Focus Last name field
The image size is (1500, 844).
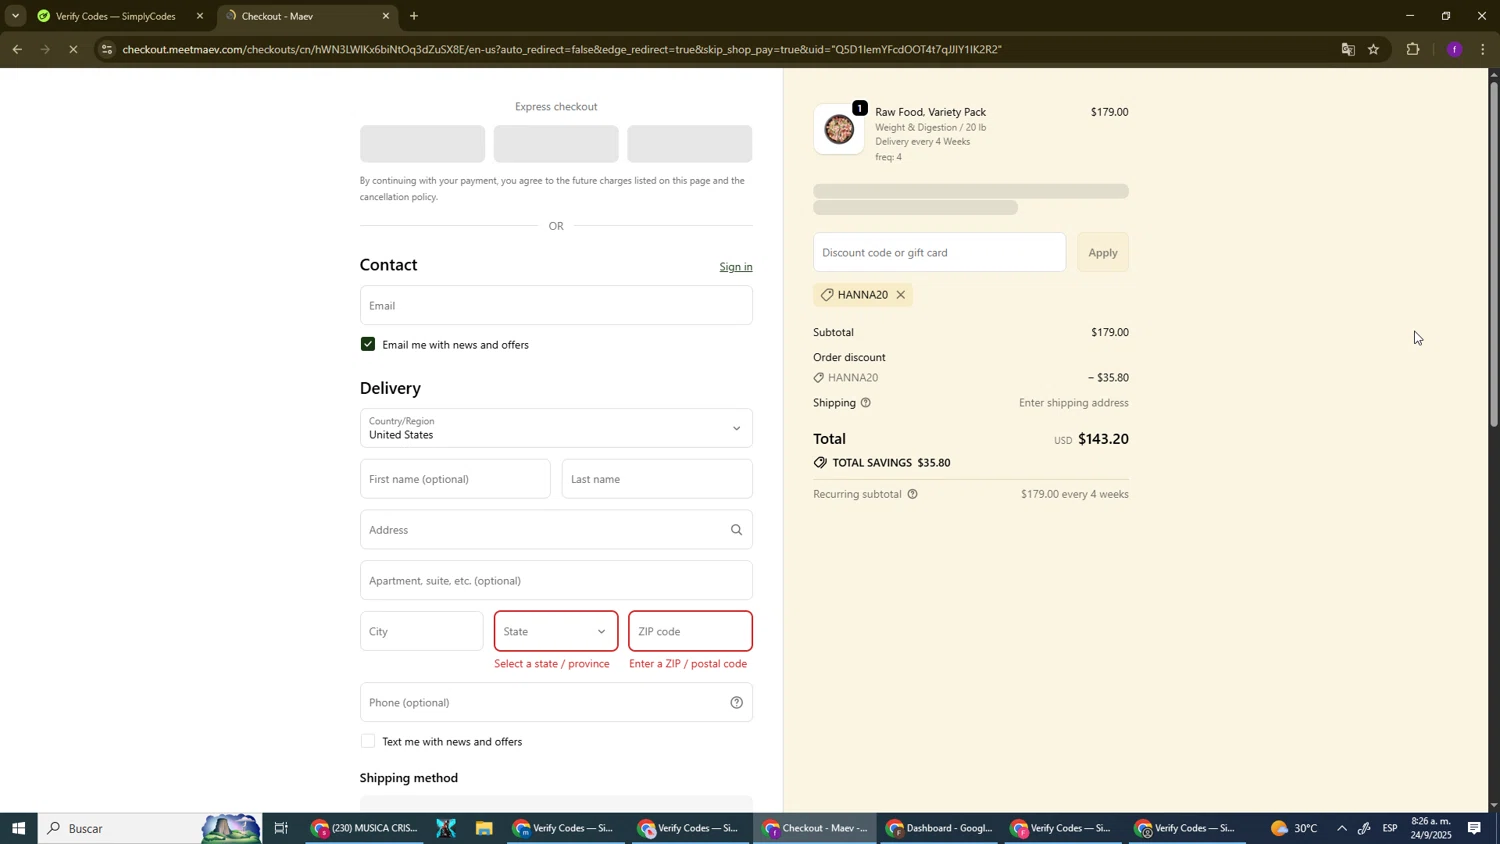(x=657, y=479)
